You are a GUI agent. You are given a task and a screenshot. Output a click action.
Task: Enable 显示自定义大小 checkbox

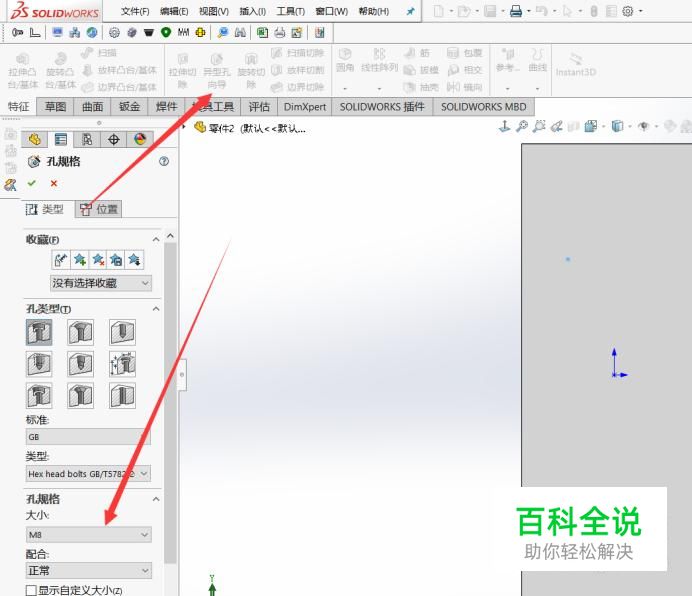[31, 590]
